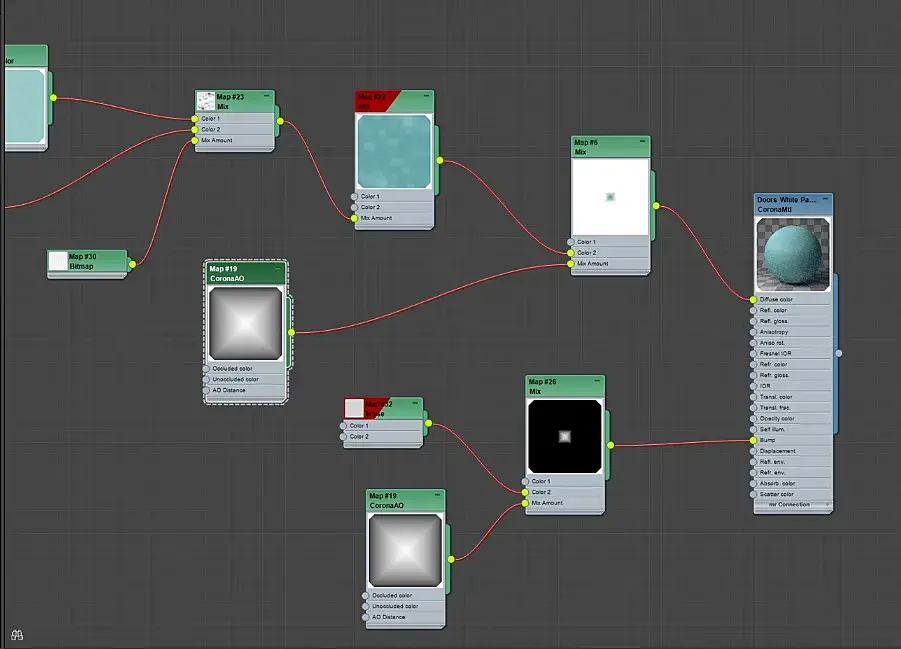Collapse the Map #32 Noise node
Screen dimensions: 901x649
tap(415, 403)
